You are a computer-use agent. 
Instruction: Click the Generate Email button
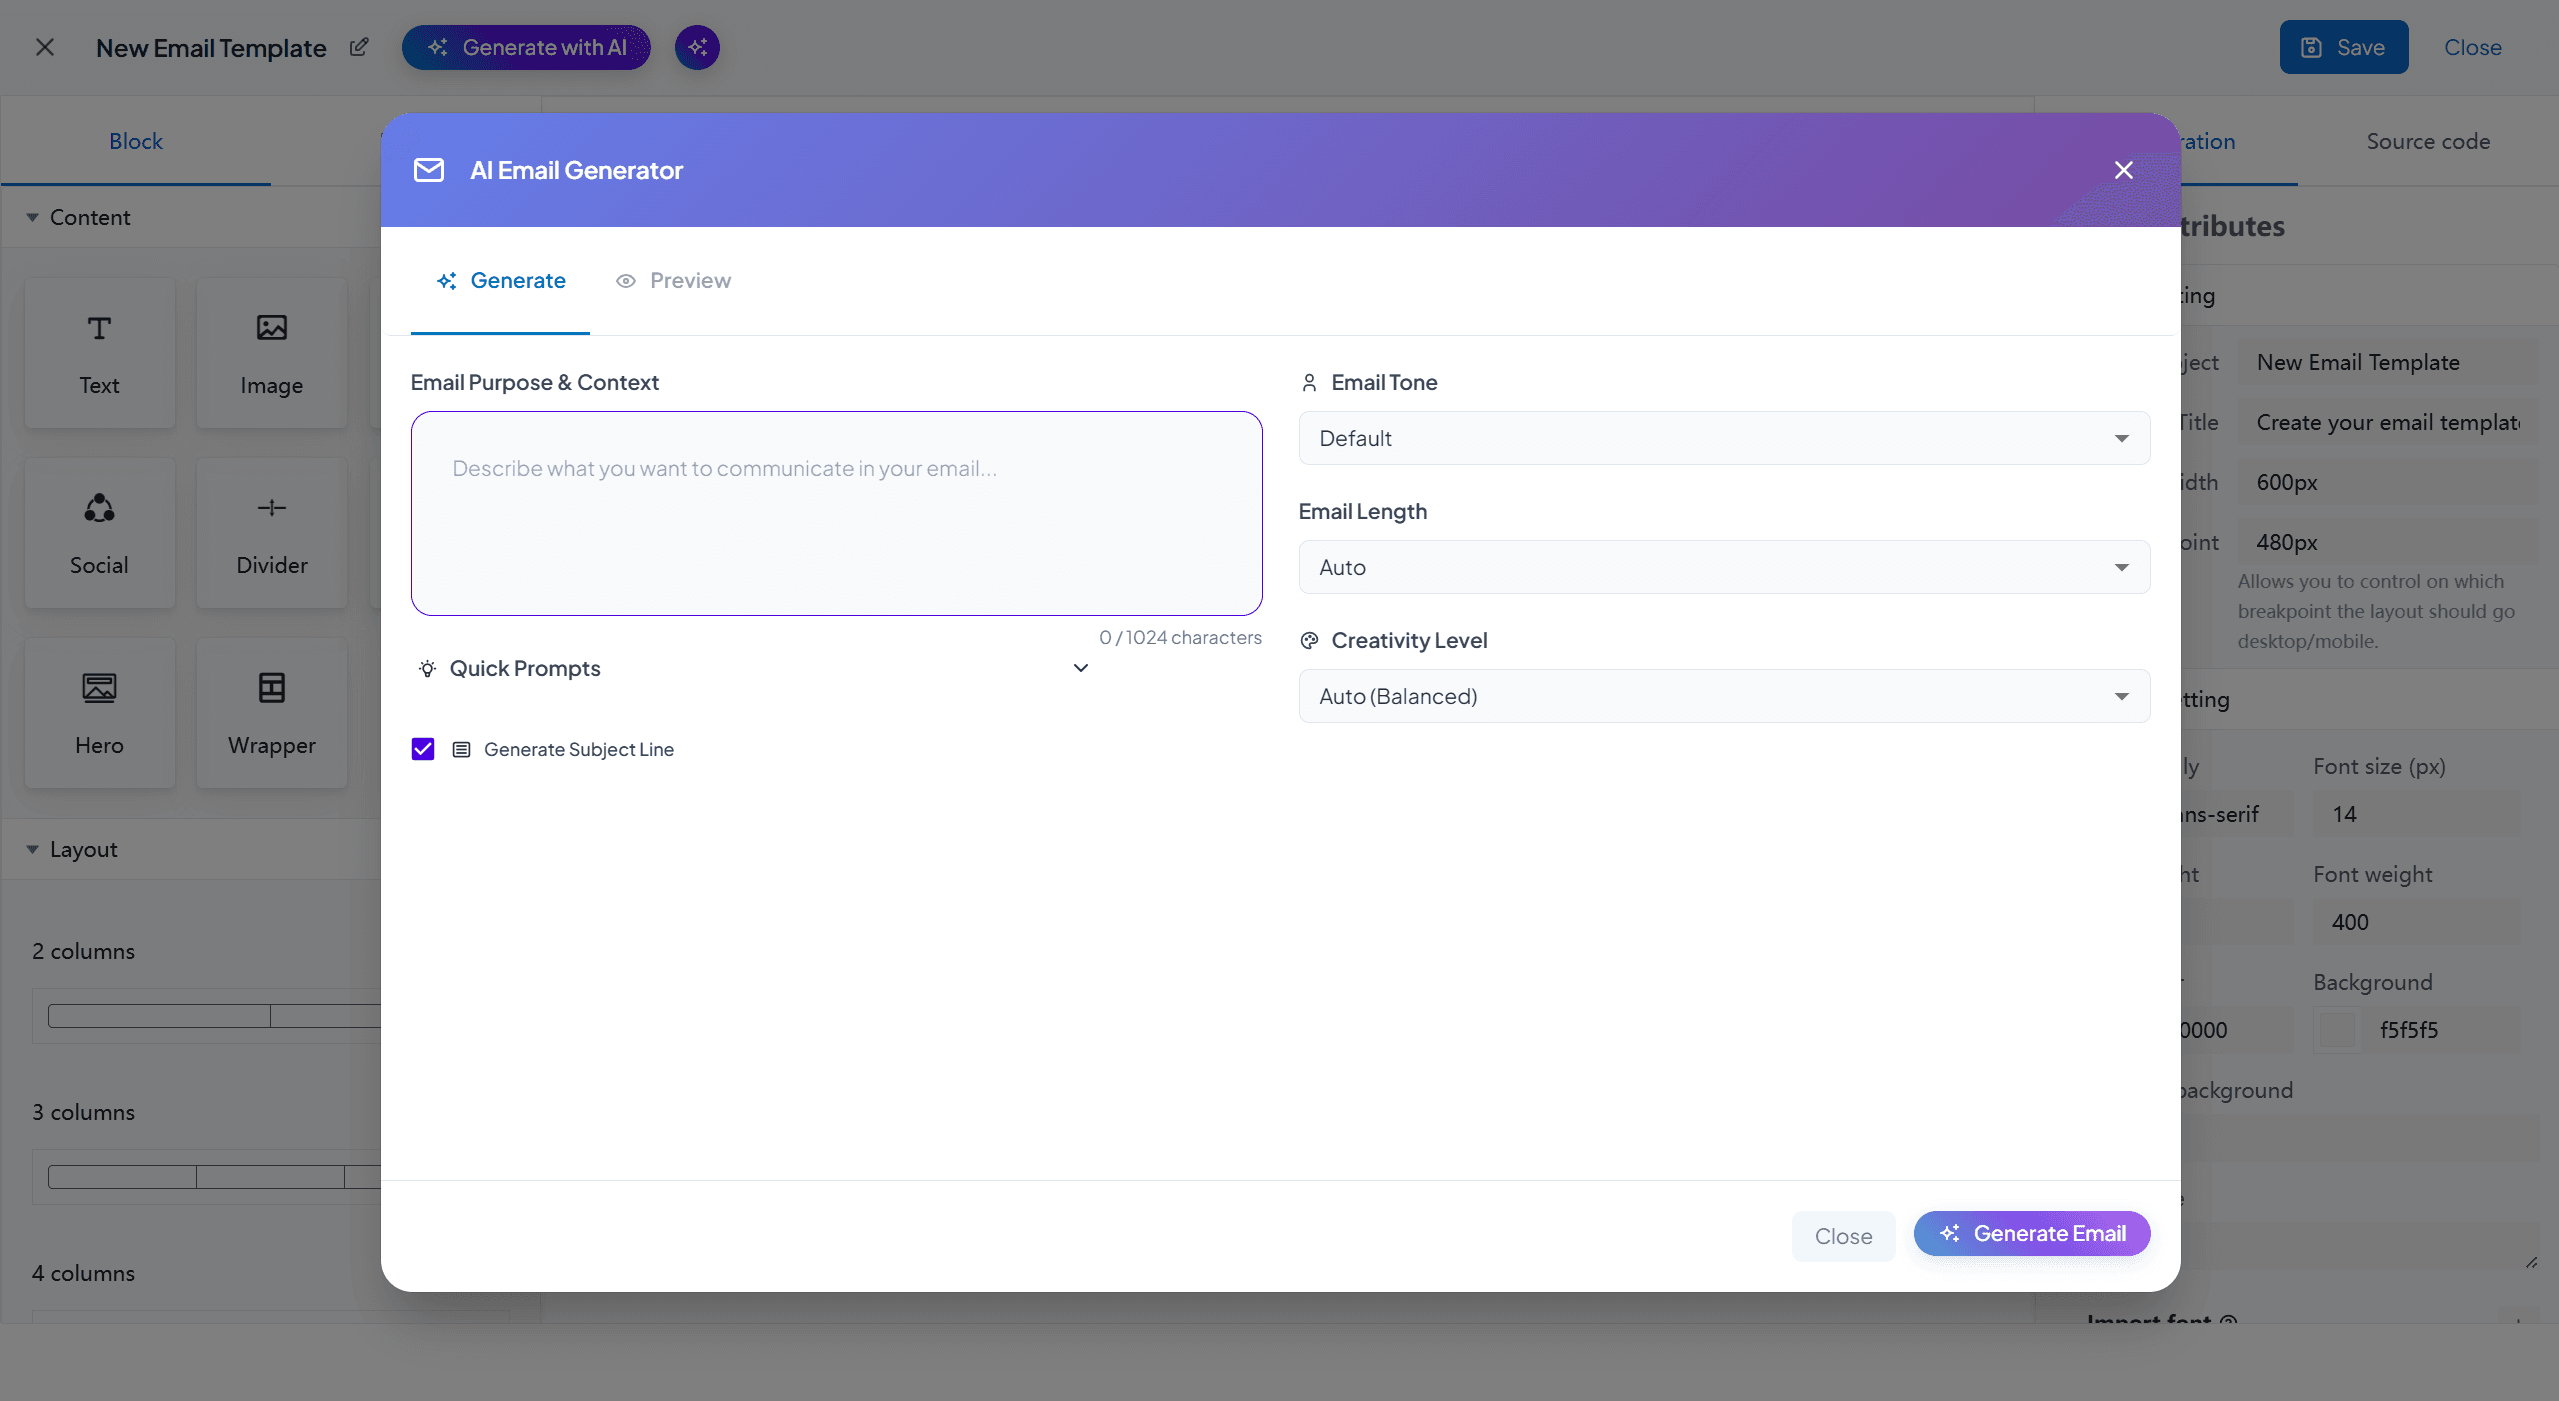point(2031,1233)
